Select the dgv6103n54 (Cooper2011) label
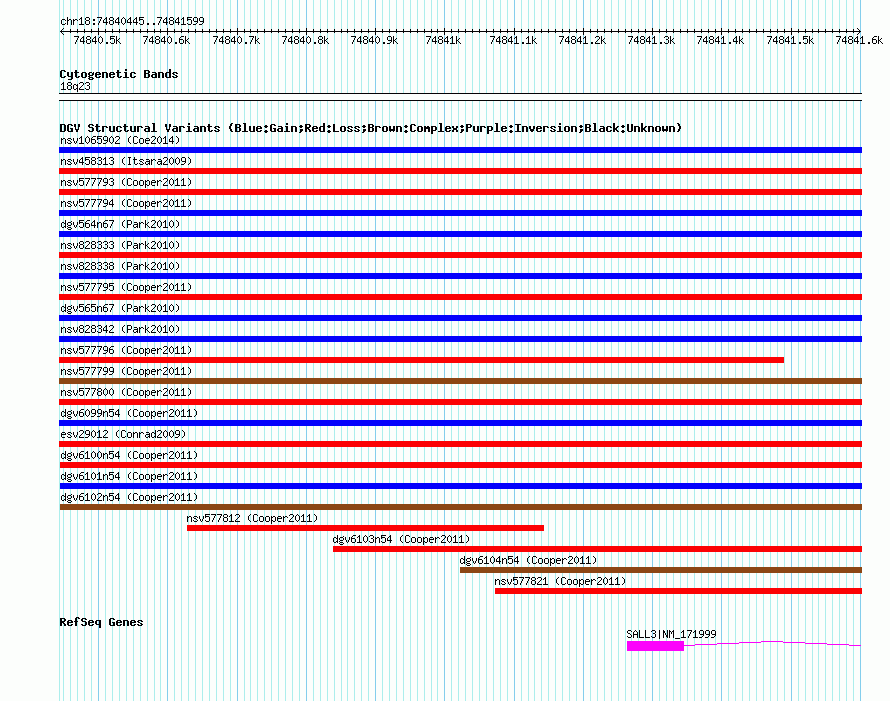 point(398,539)
